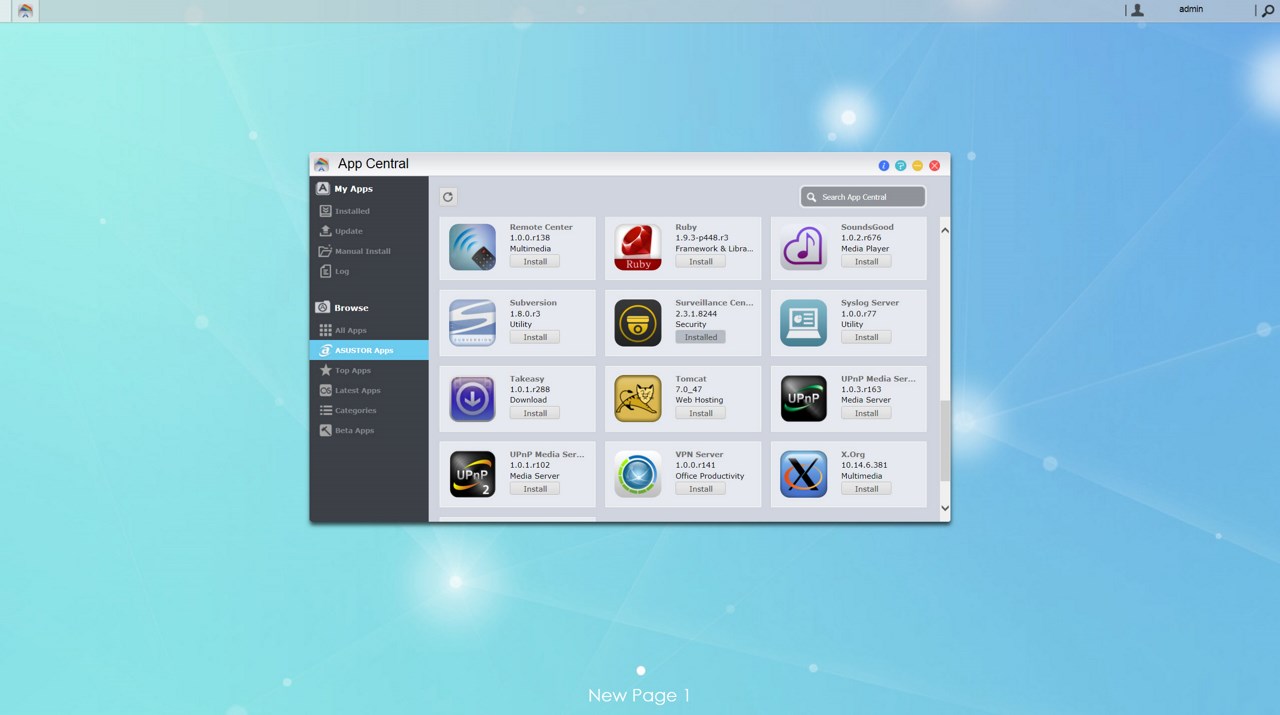
Task: Click the admin username in top bar
Action: [1191, 9]
